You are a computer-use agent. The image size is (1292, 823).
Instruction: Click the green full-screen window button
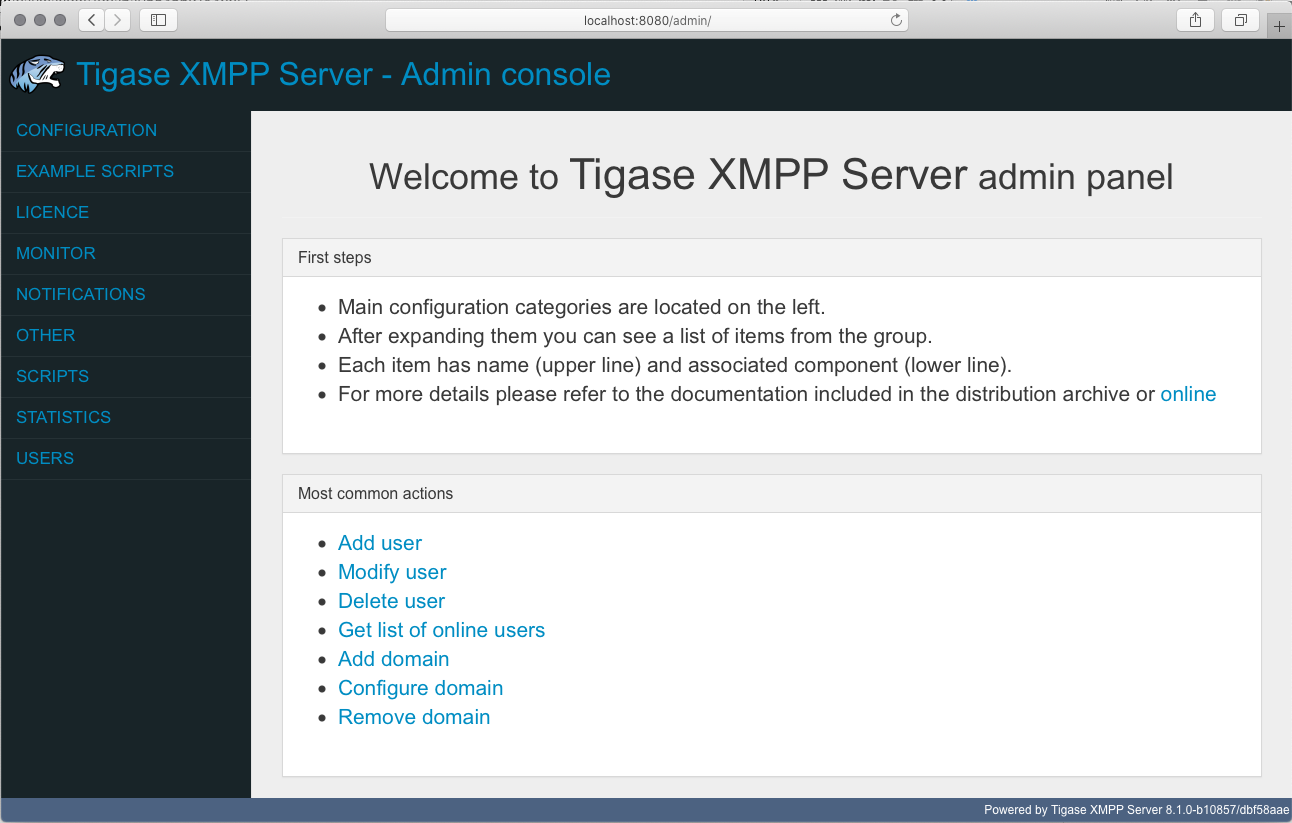click(60, 20)
